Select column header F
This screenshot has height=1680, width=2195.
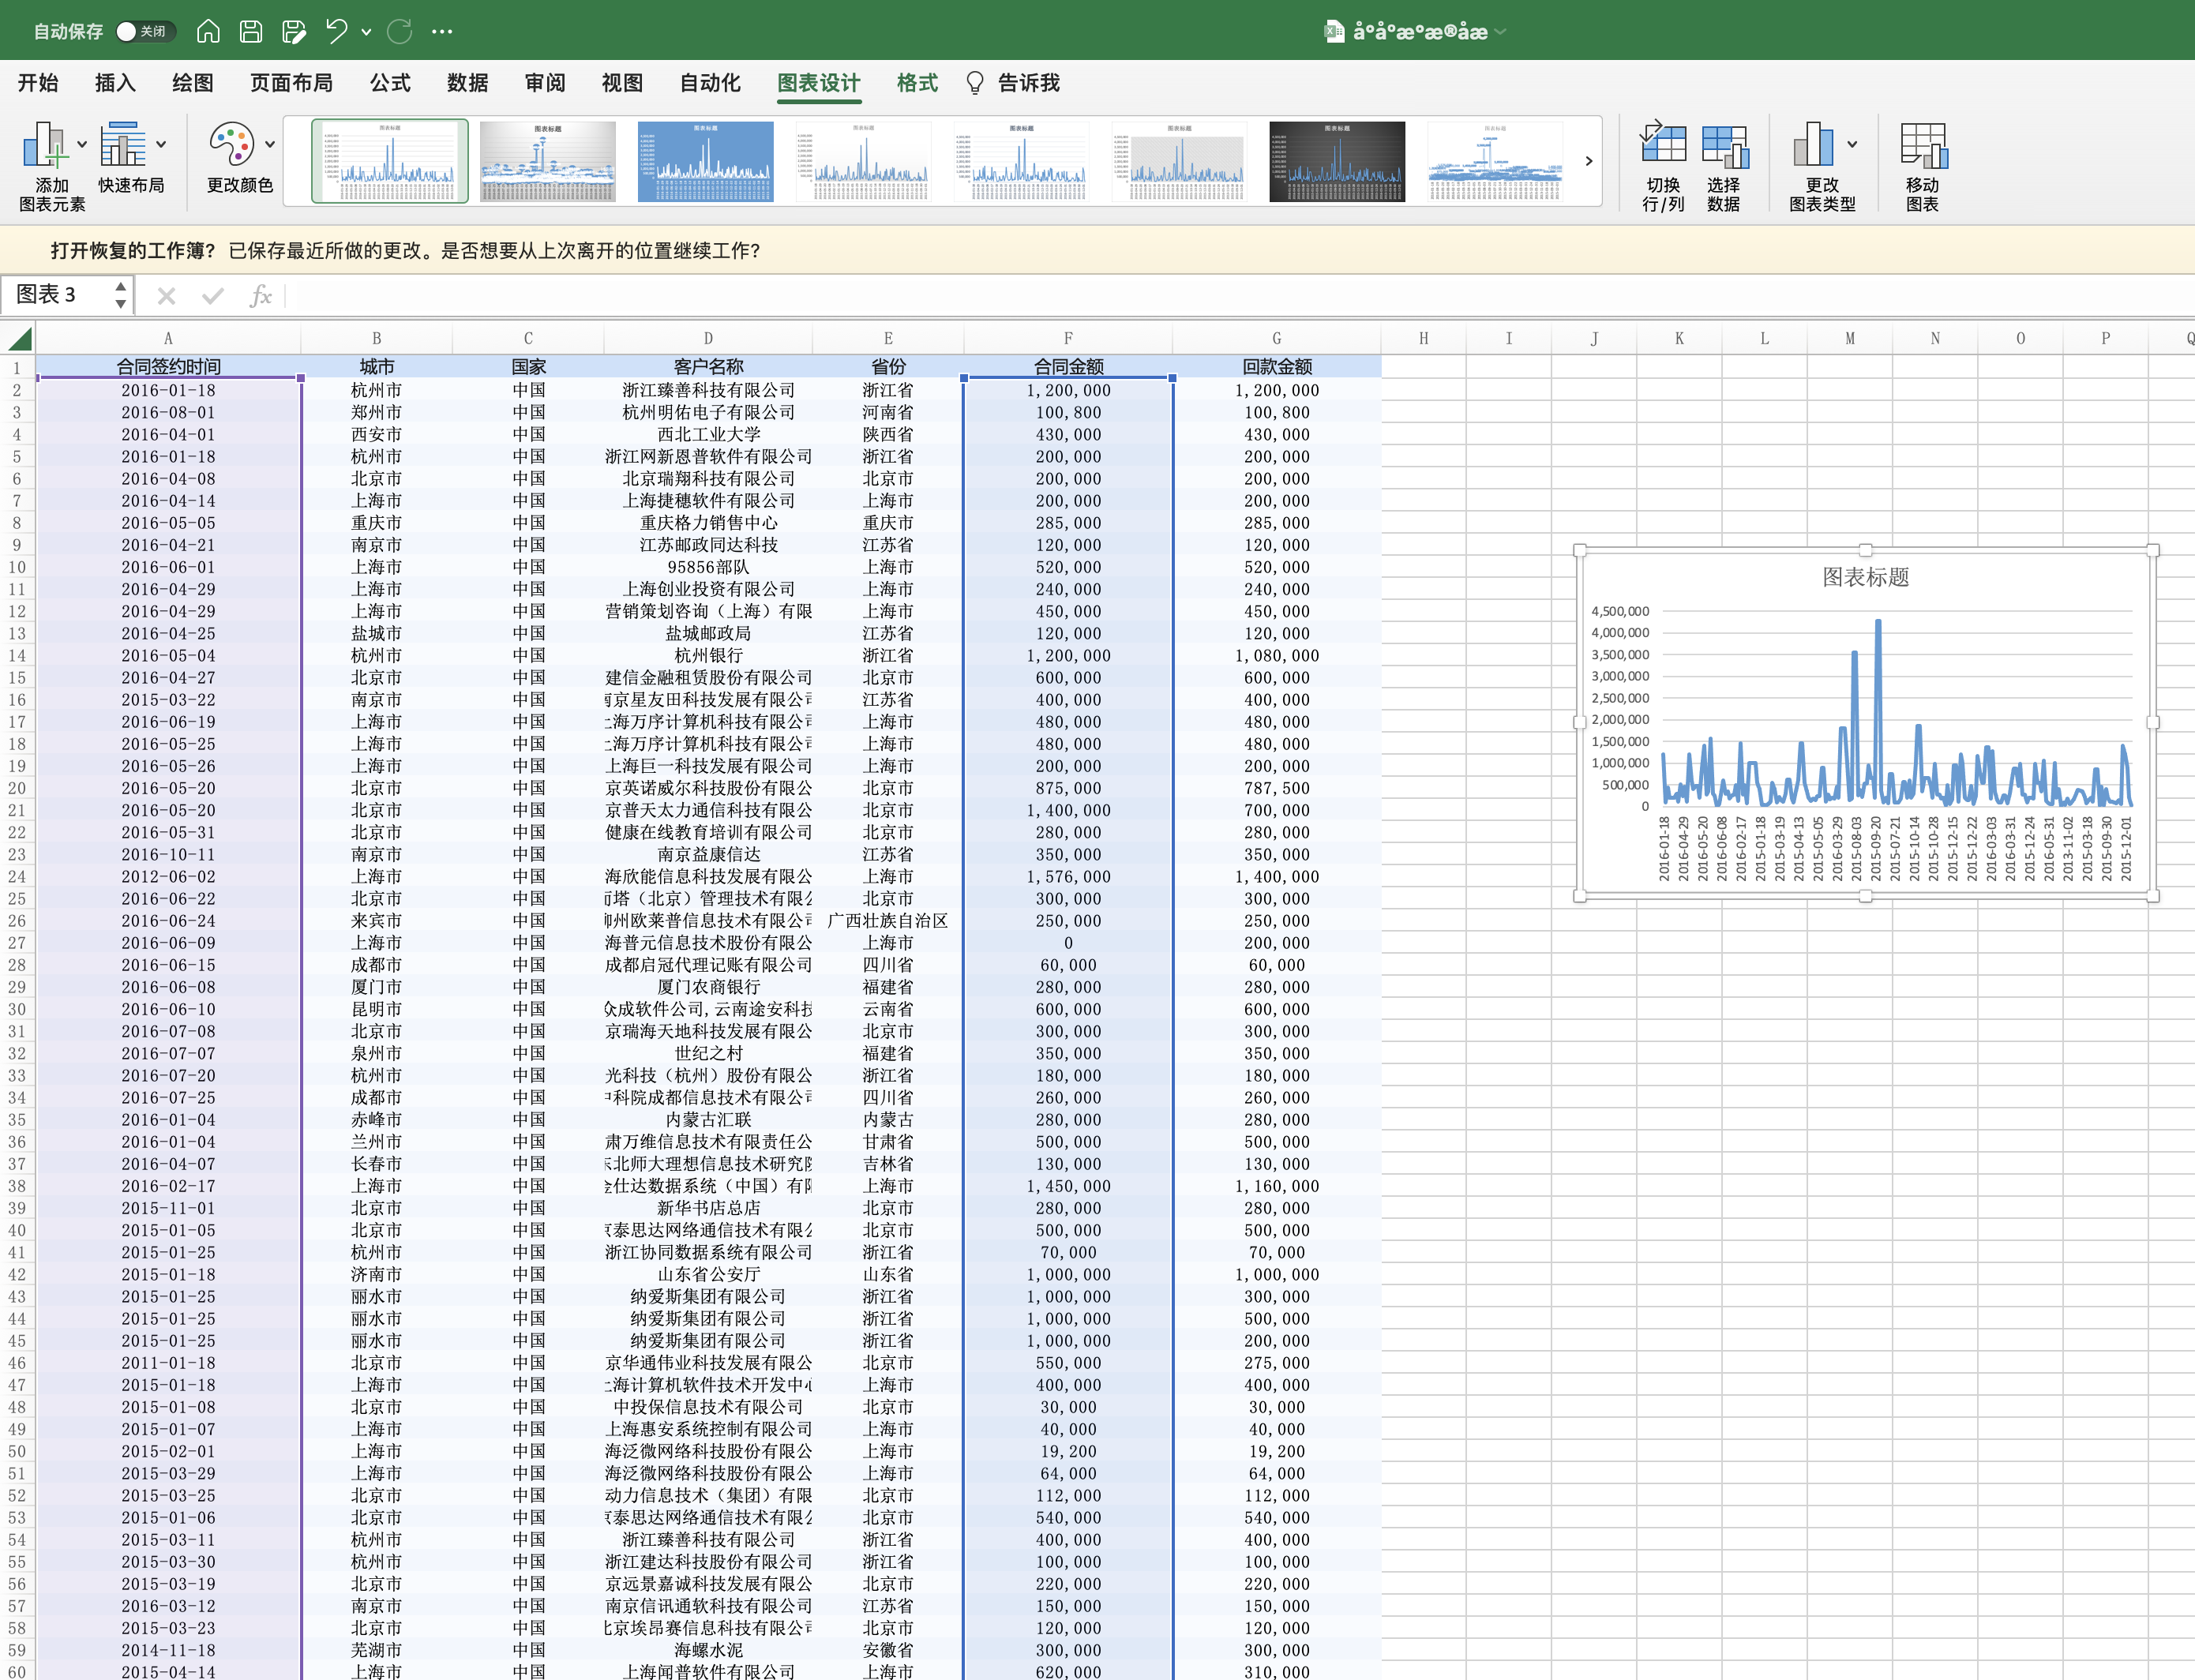[x=1068, y=338]
